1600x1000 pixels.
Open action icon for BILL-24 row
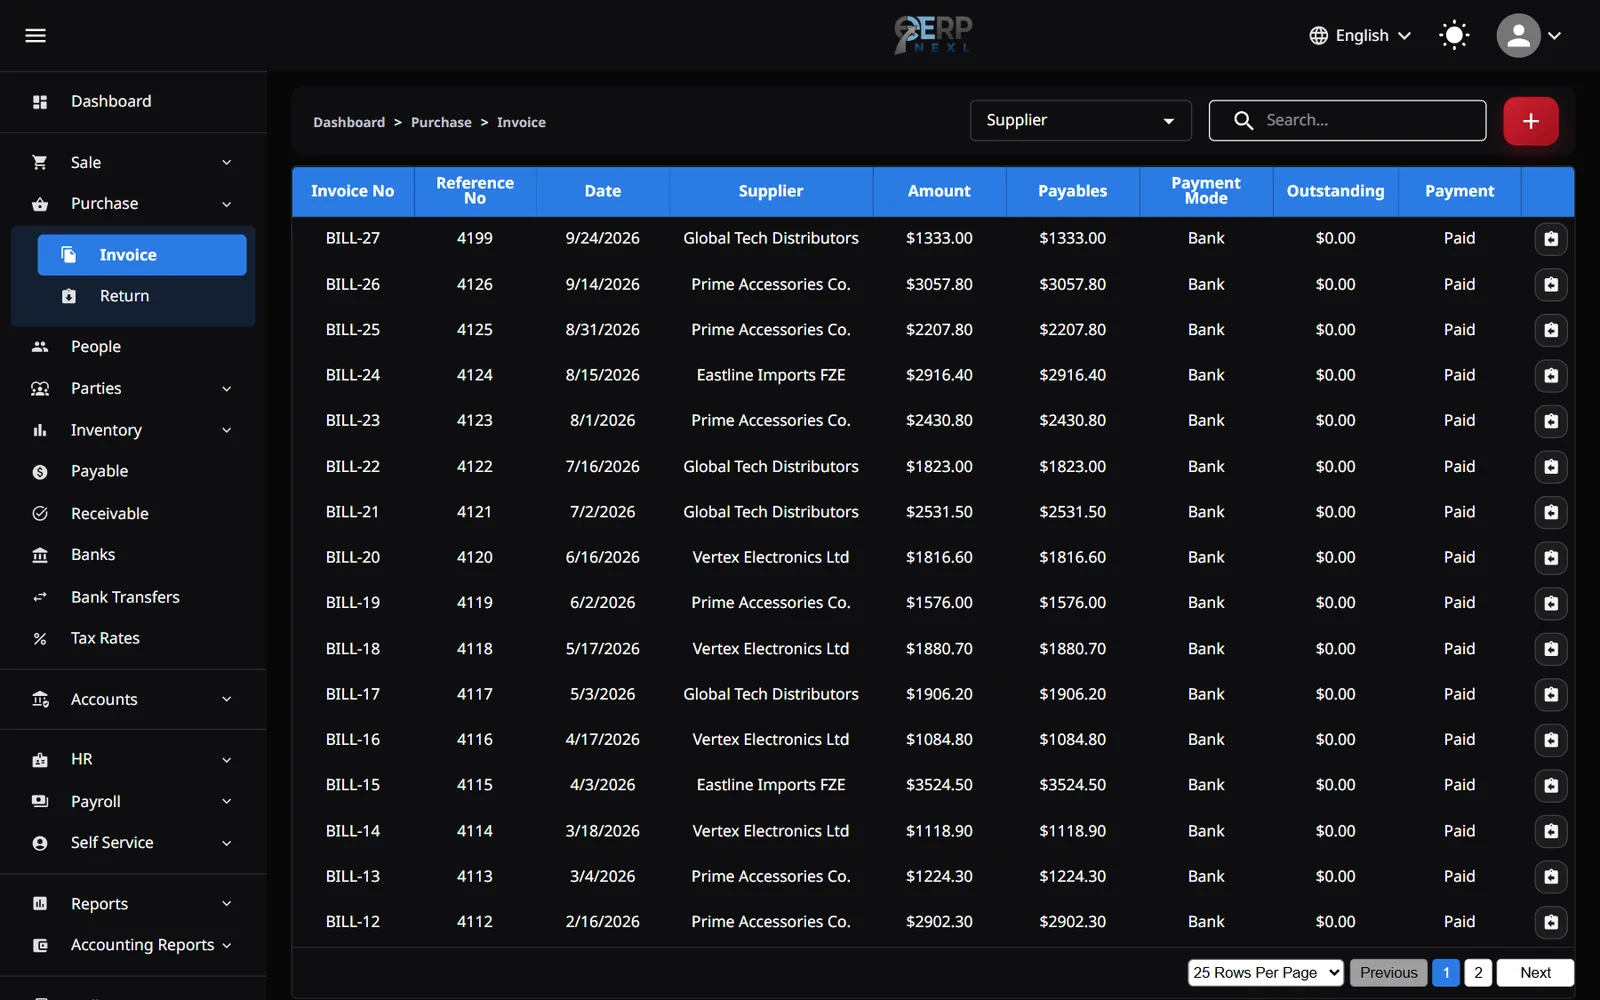pos(1551,376)
